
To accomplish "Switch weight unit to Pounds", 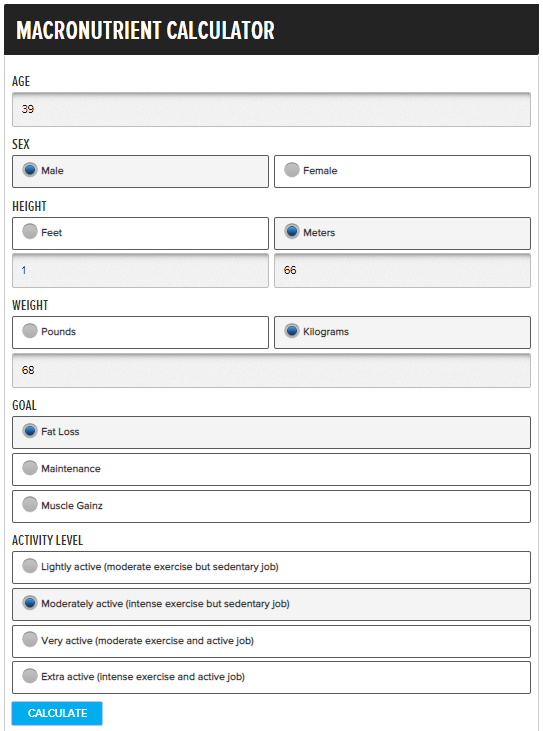I will click(x=140, y=332).
